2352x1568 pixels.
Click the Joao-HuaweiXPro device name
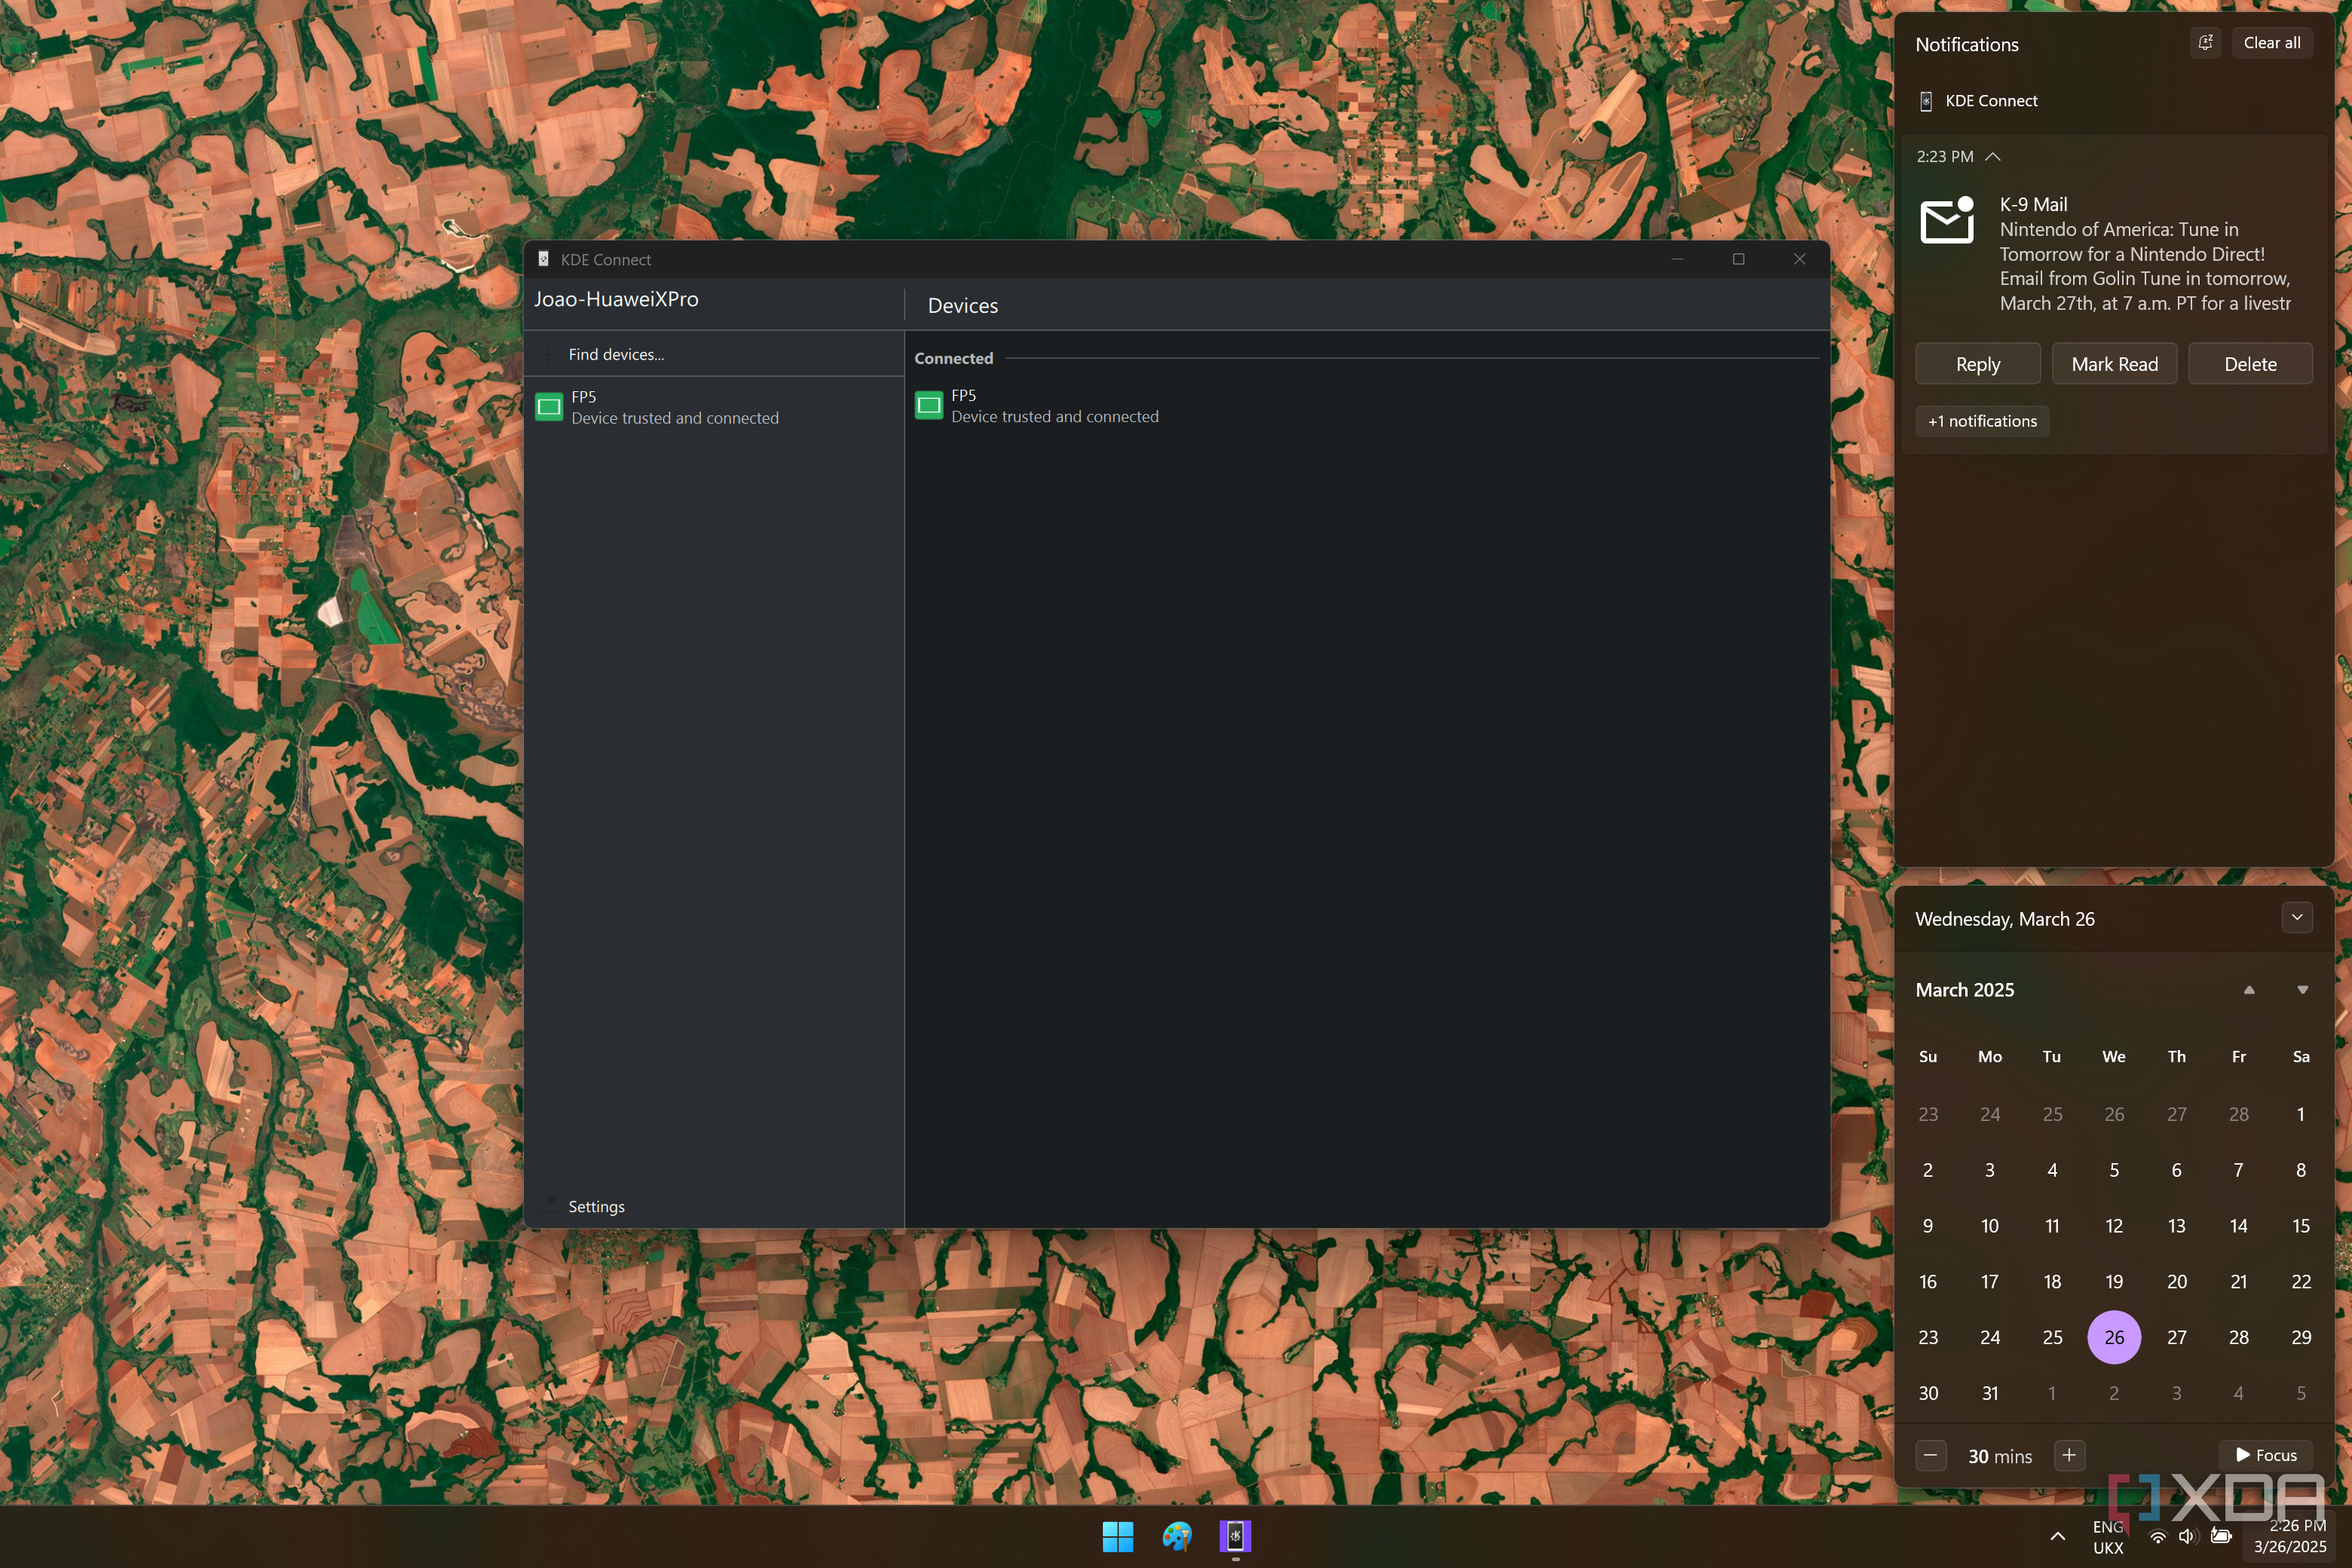(616, 299)
